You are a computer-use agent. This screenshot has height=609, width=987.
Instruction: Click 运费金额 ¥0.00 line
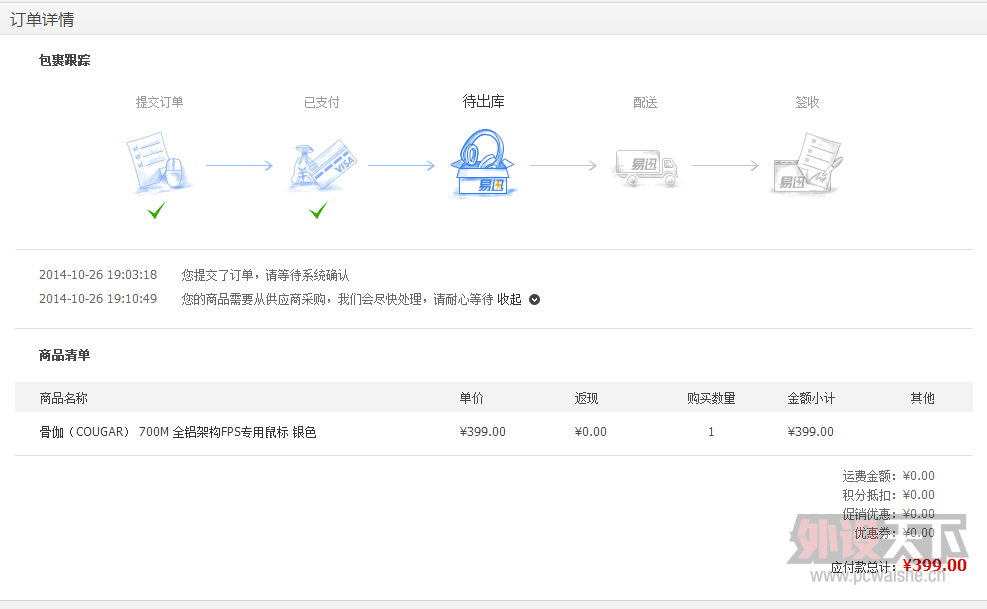[889, 476]
